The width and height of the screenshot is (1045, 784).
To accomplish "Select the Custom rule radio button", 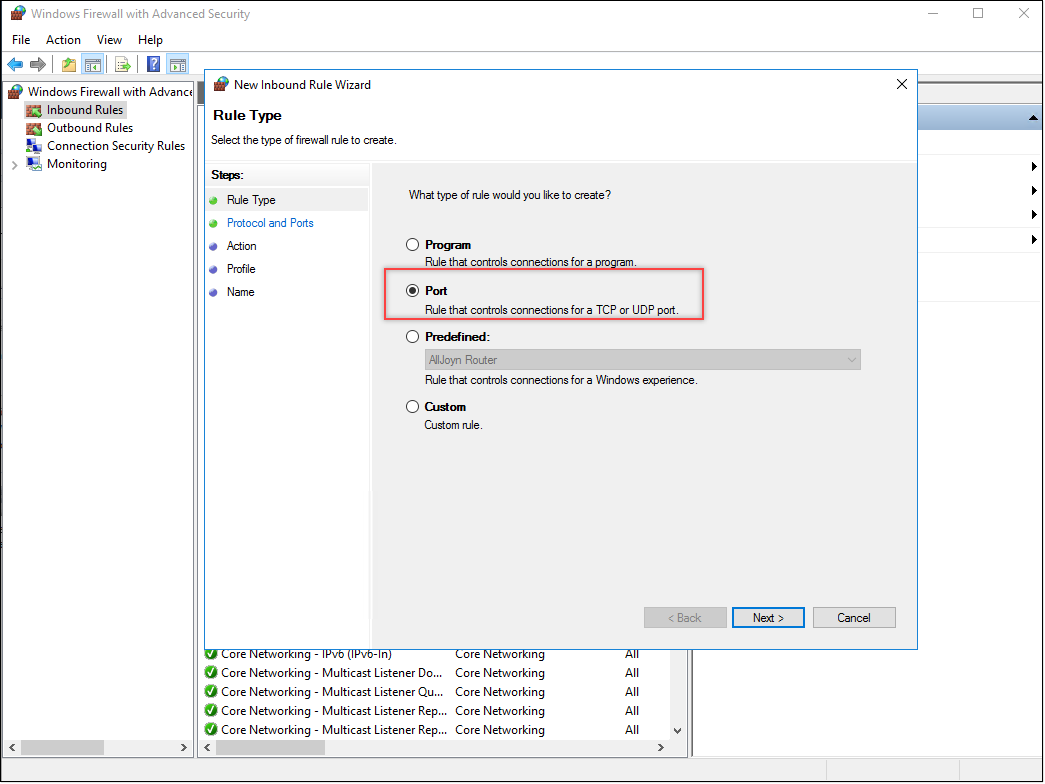I will [412, 407].
